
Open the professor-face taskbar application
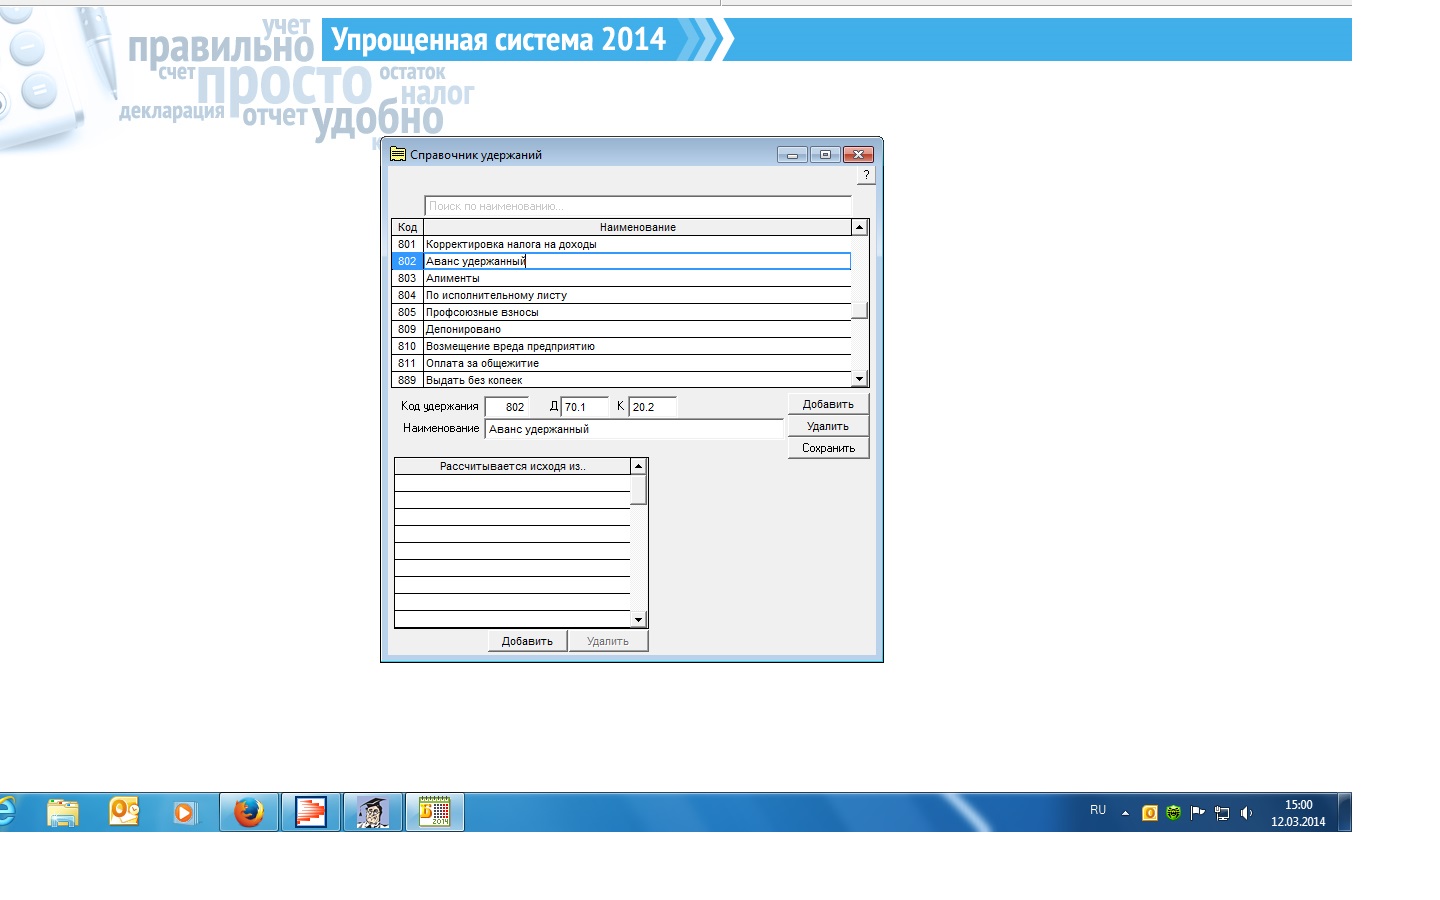[372, 812]
